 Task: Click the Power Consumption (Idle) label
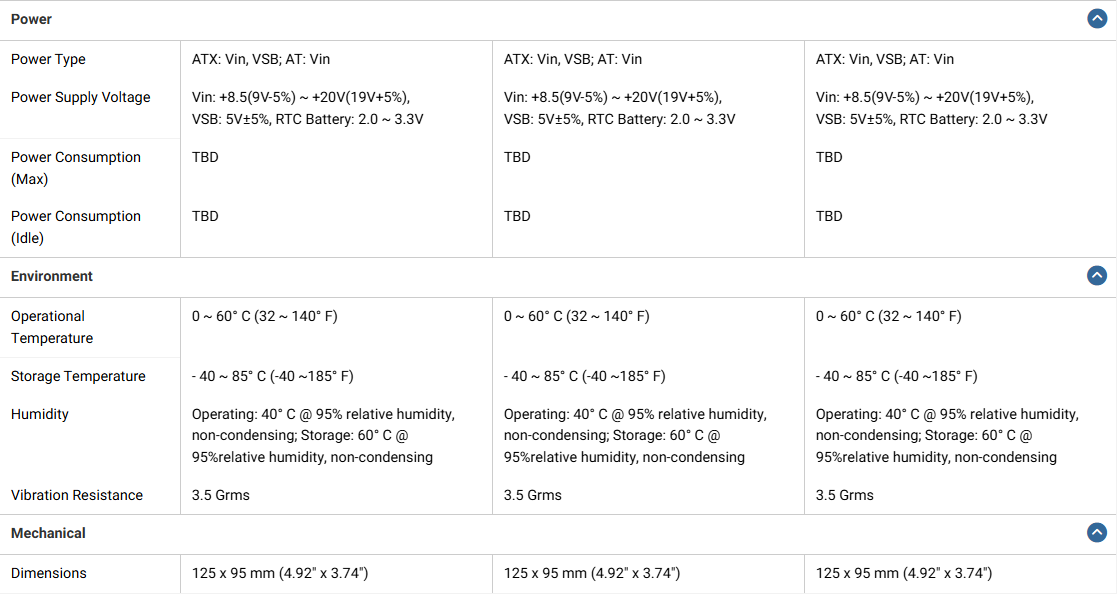(76, 227)
